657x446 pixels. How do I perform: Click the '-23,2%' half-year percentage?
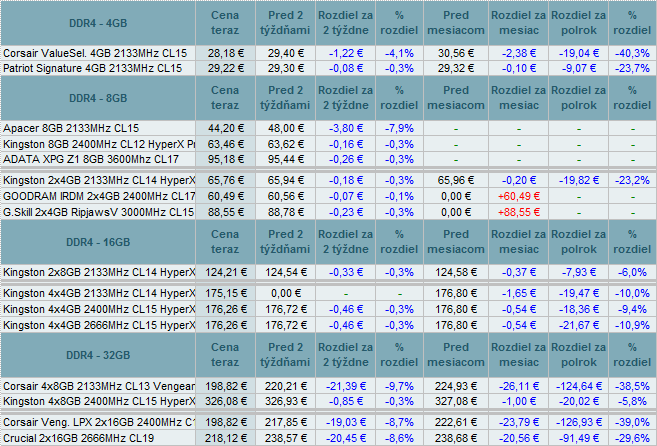point(632,180)
